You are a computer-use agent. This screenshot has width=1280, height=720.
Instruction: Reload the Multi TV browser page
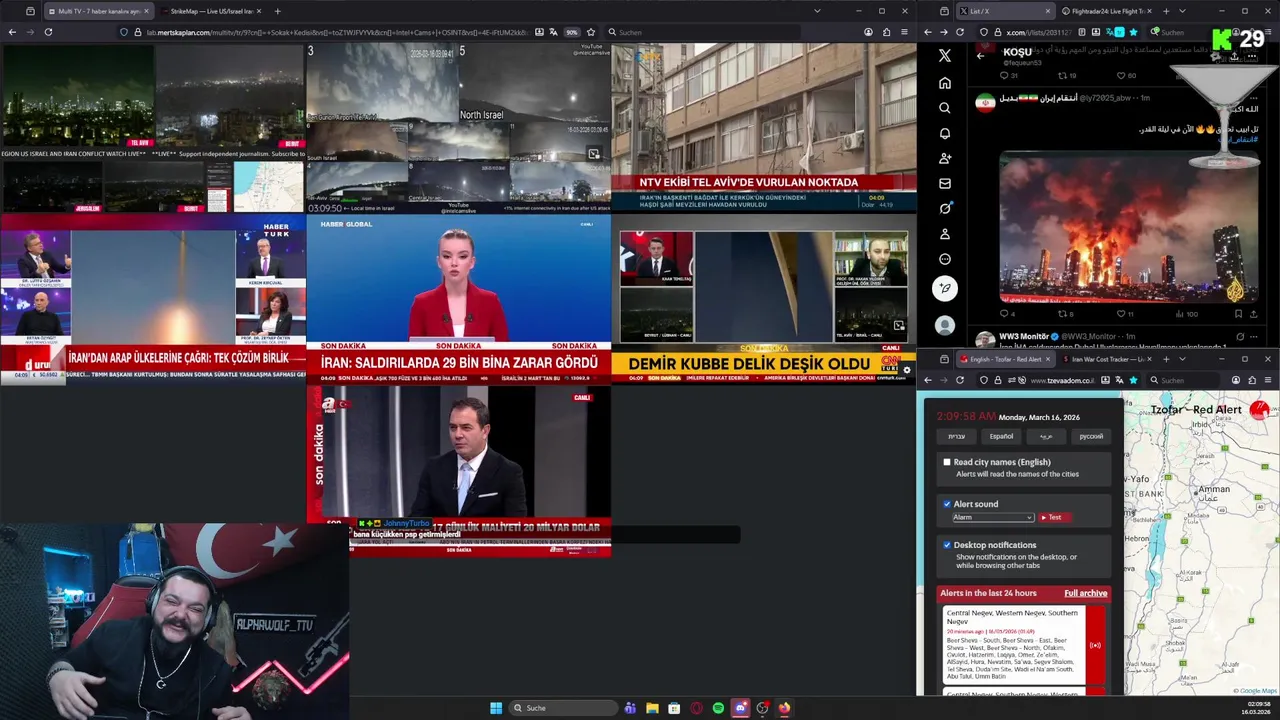pos(48,32)
